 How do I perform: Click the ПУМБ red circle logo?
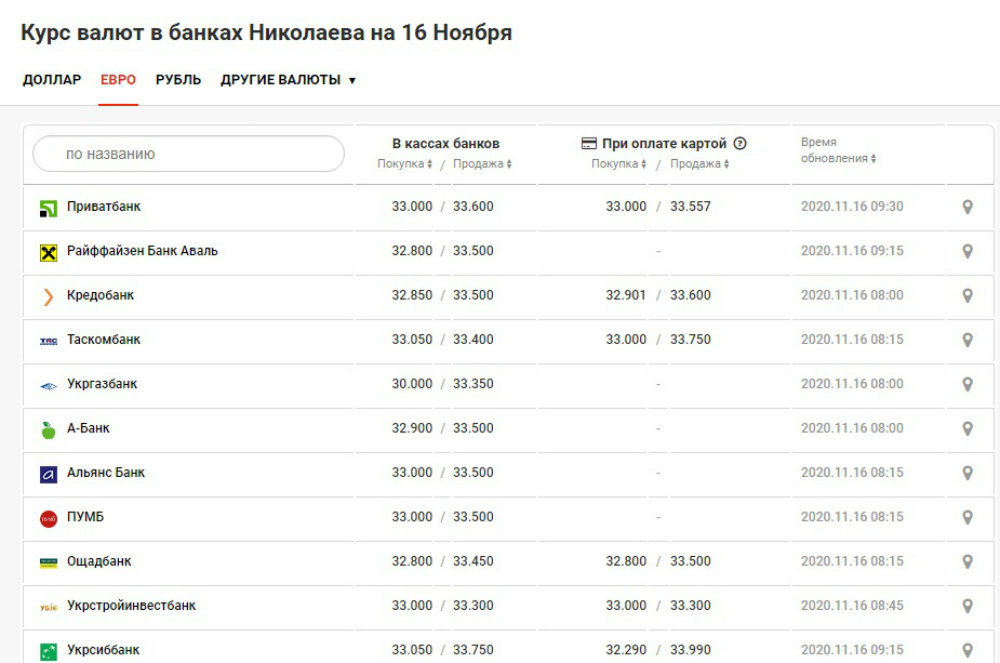(x=48, y=519)
